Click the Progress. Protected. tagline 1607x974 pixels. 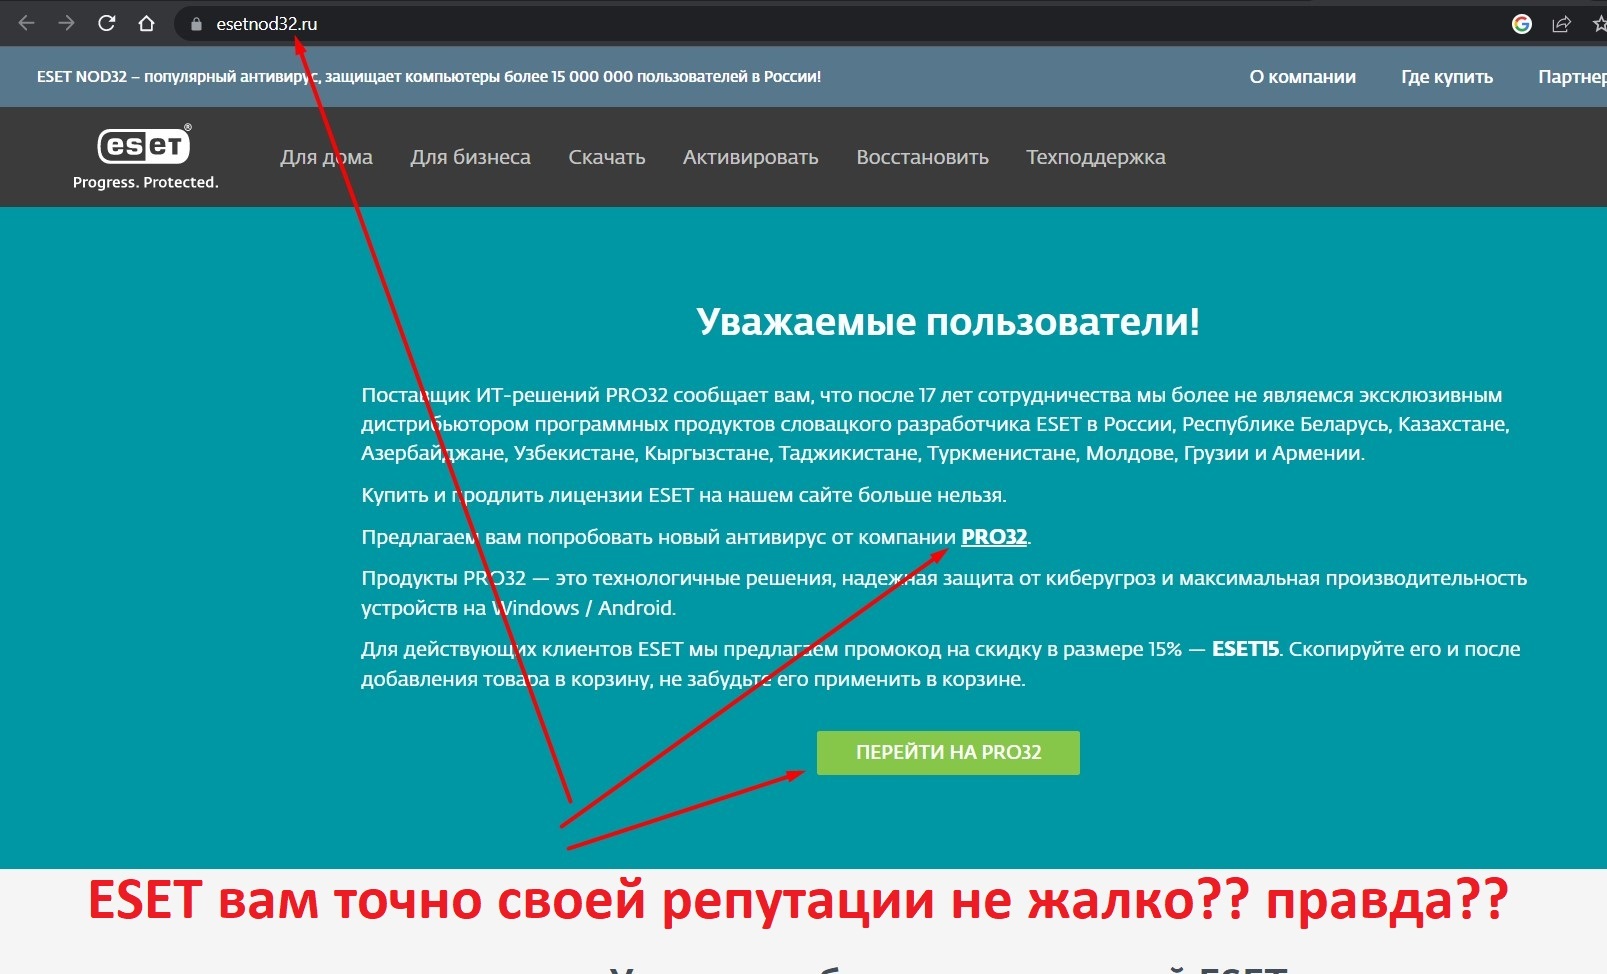click(145, 182)
